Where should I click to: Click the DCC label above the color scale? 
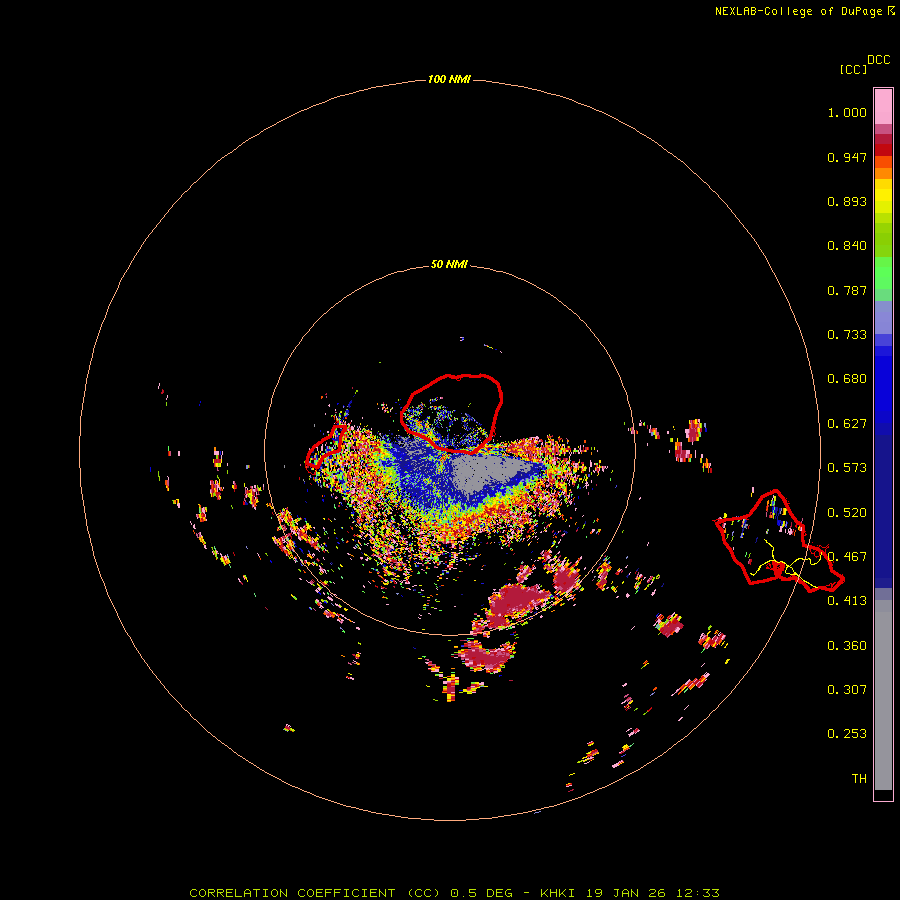click(878, 60)
